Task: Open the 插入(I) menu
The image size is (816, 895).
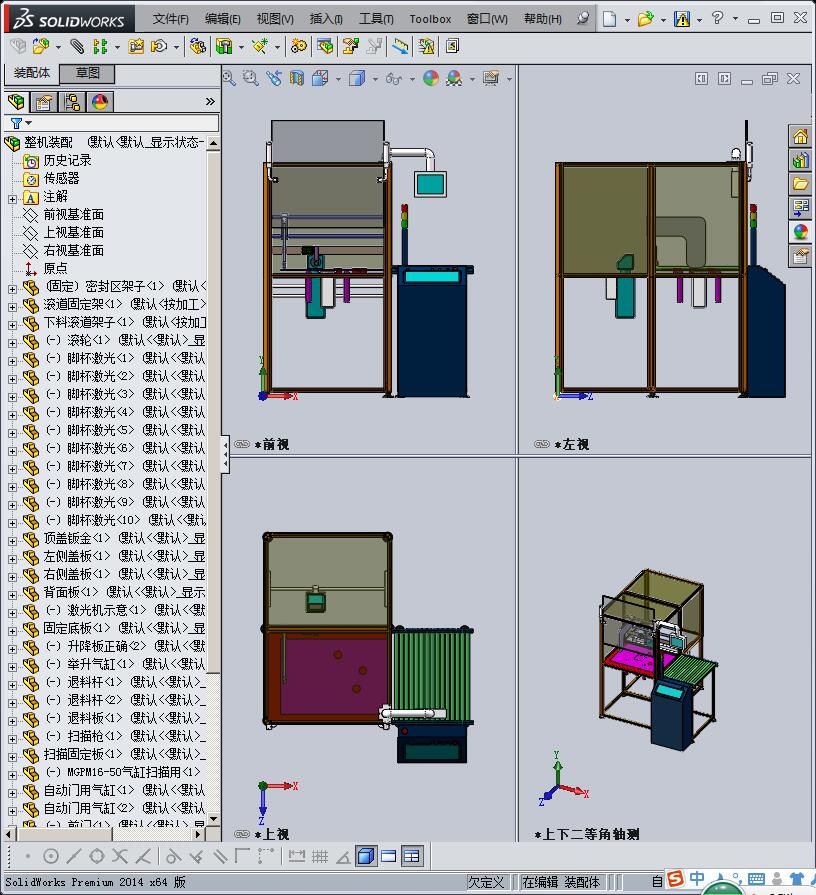Action: pos(326,19)
